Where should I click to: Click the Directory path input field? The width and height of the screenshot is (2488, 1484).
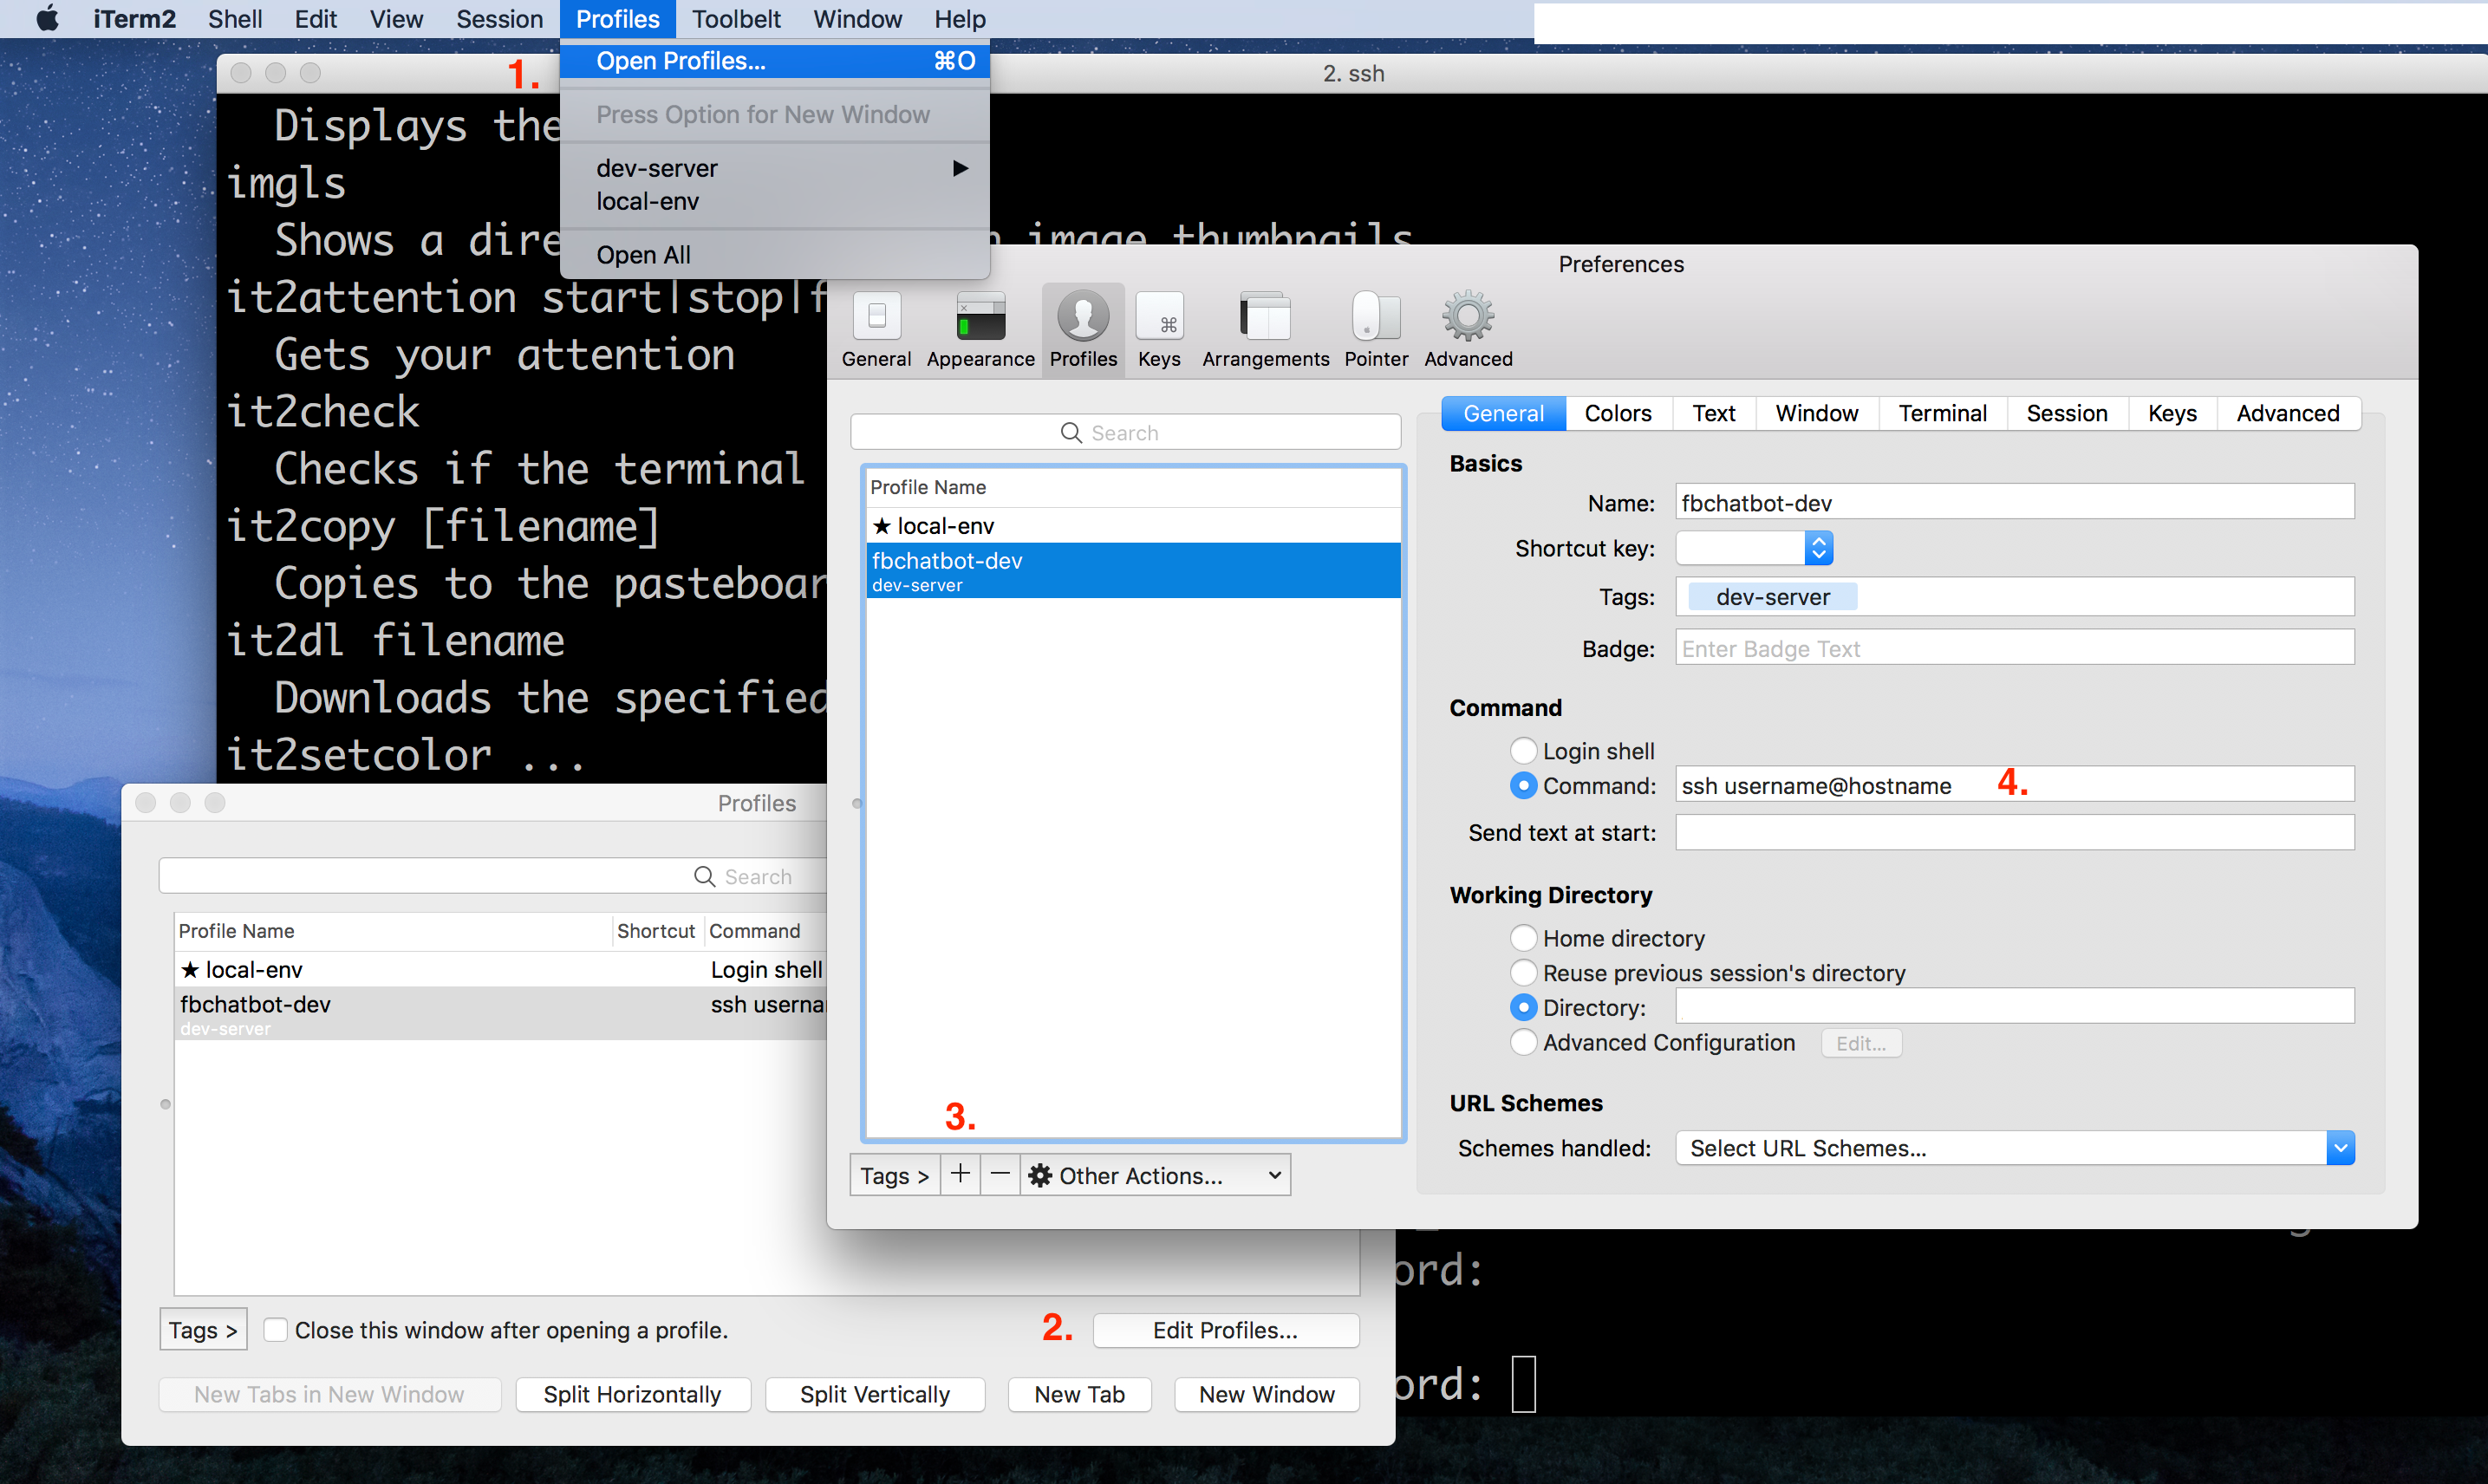click(x=2015, y=1006)
